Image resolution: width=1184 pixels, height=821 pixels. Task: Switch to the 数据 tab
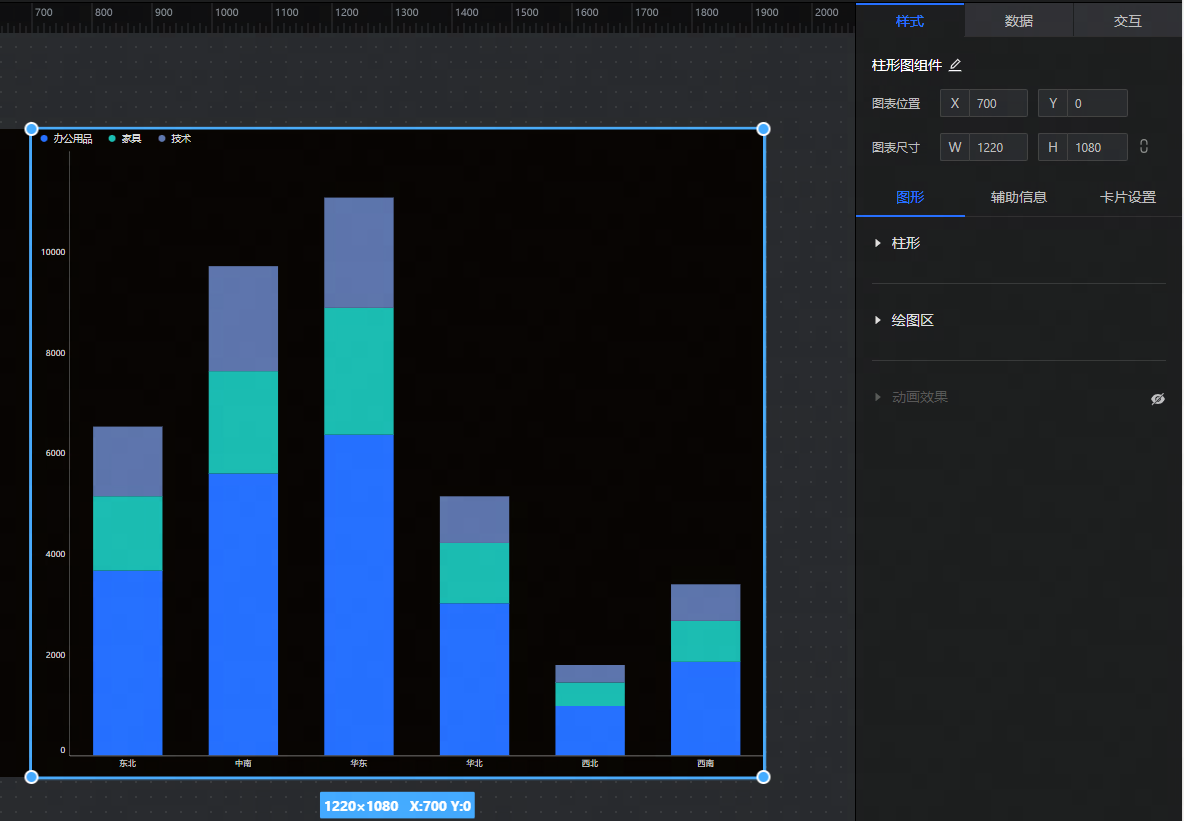click(x=1018, y=21)
